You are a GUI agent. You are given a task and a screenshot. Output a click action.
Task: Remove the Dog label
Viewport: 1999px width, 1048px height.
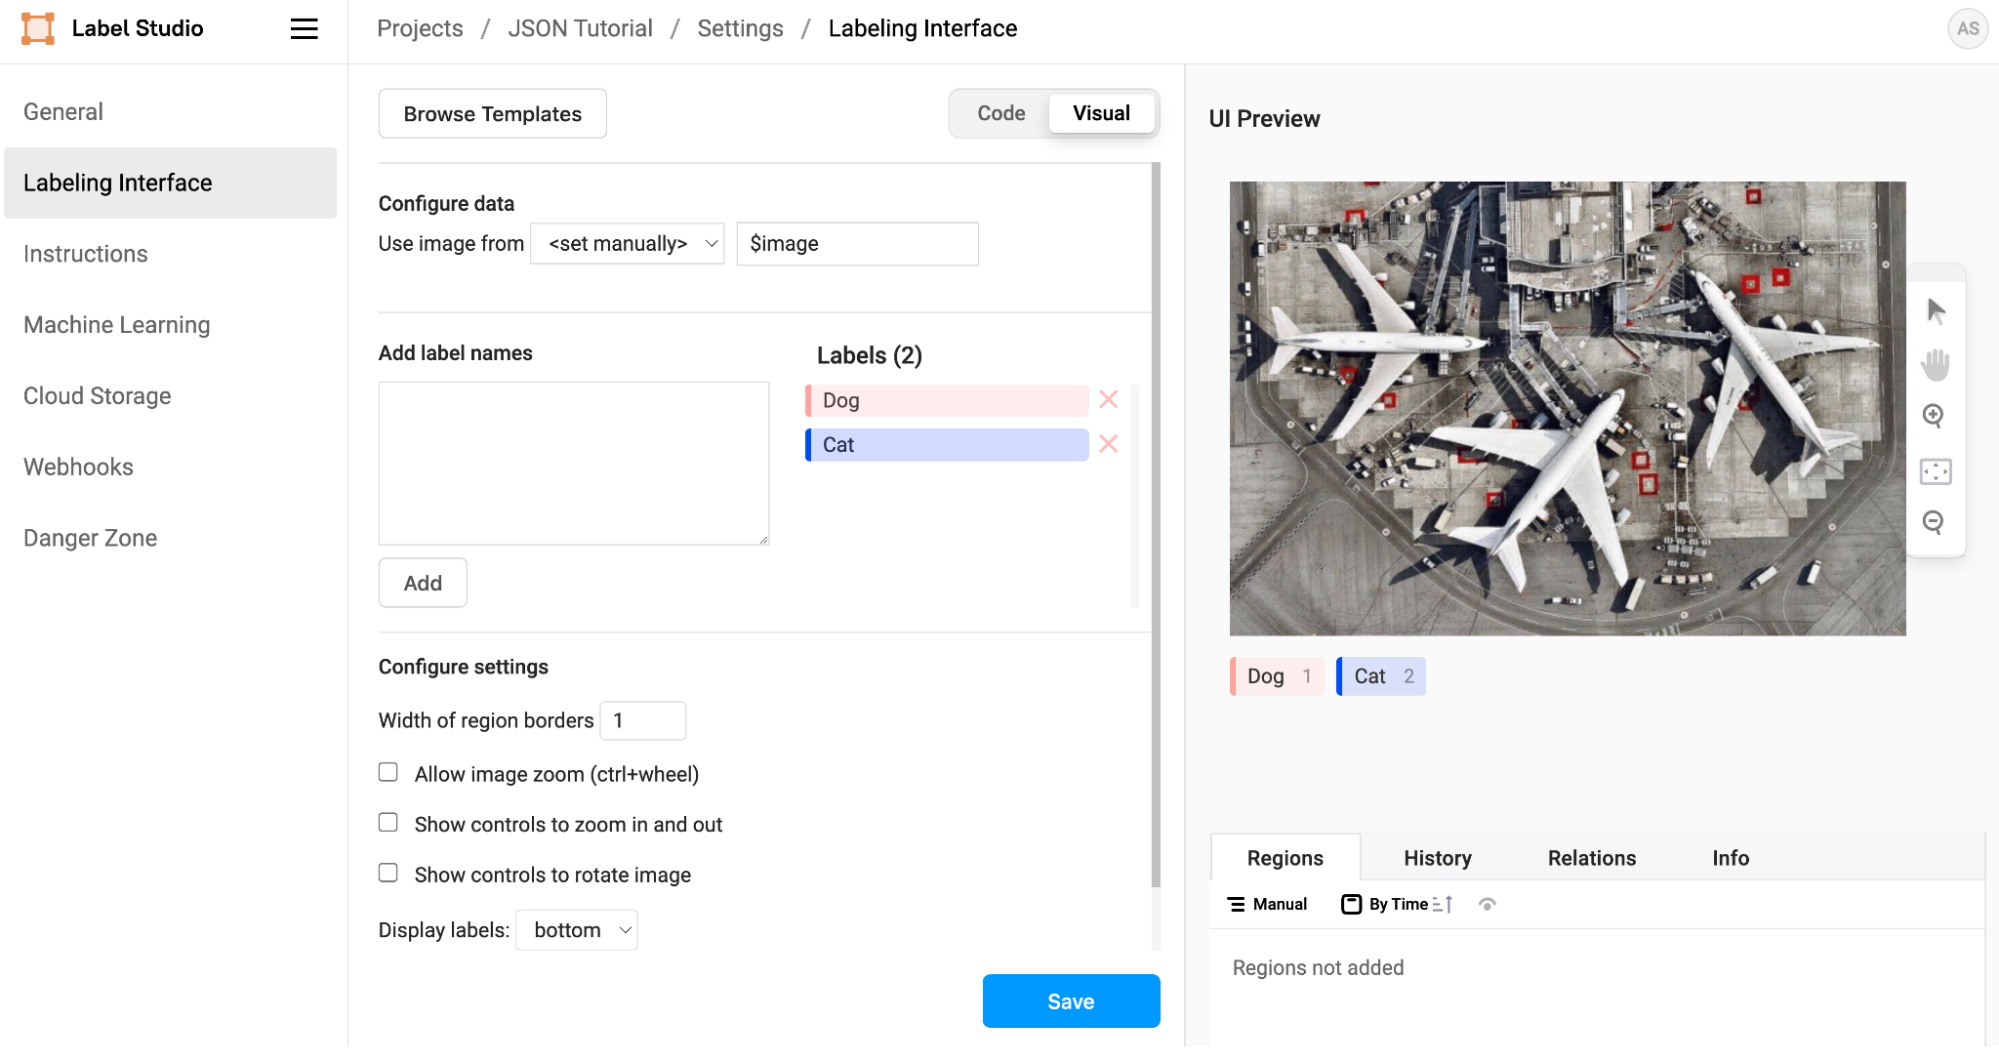pos(1108,400)
